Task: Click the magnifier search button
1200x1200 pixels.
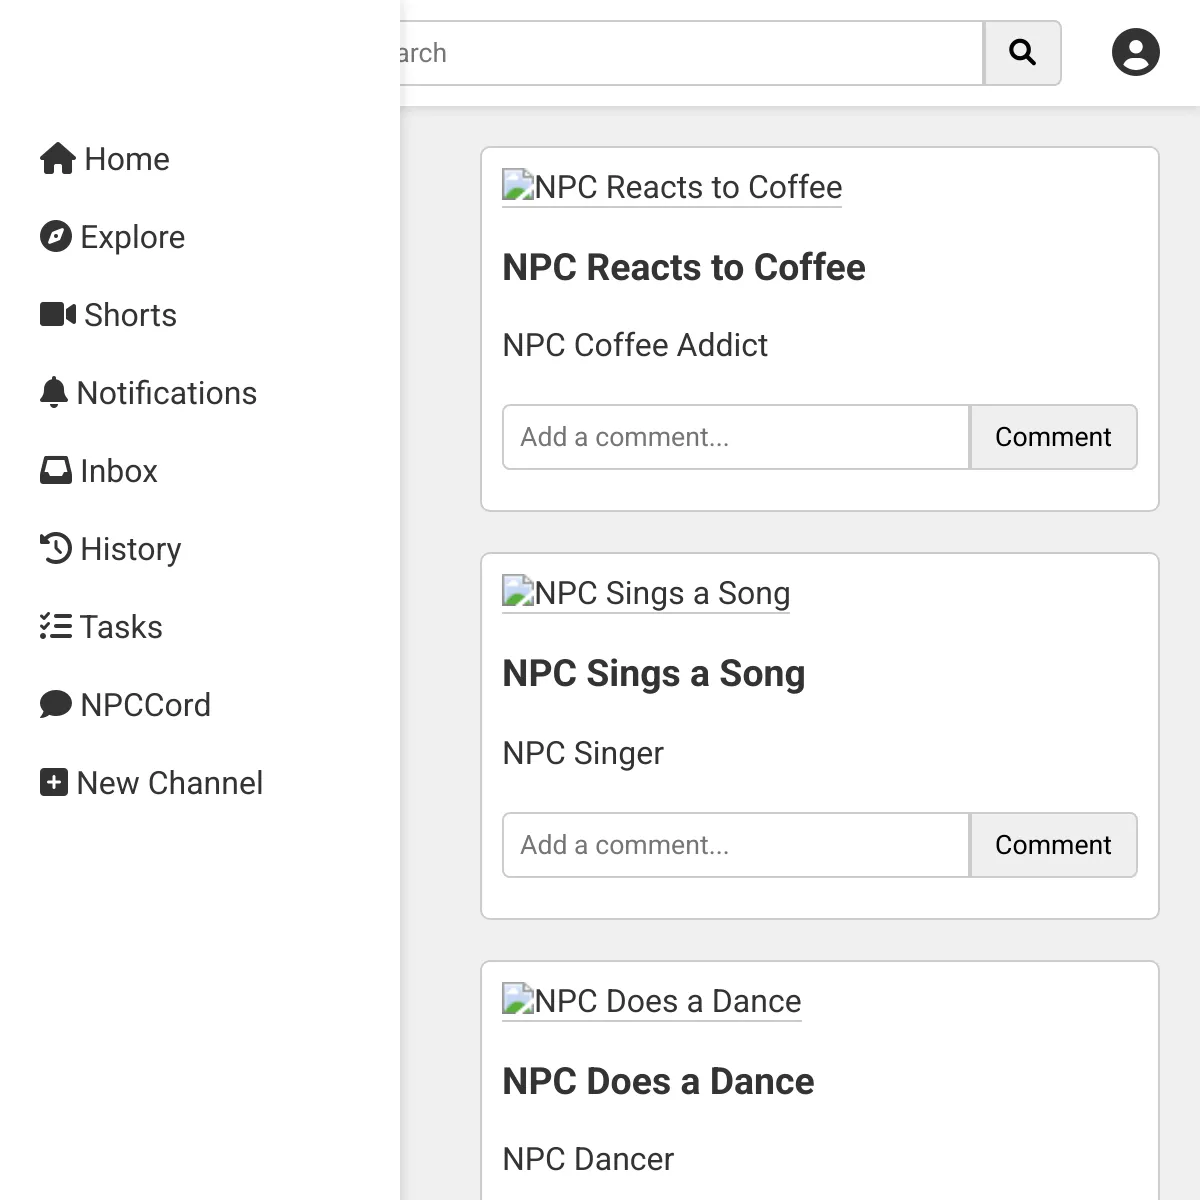Action: [x=1022, y=53]
